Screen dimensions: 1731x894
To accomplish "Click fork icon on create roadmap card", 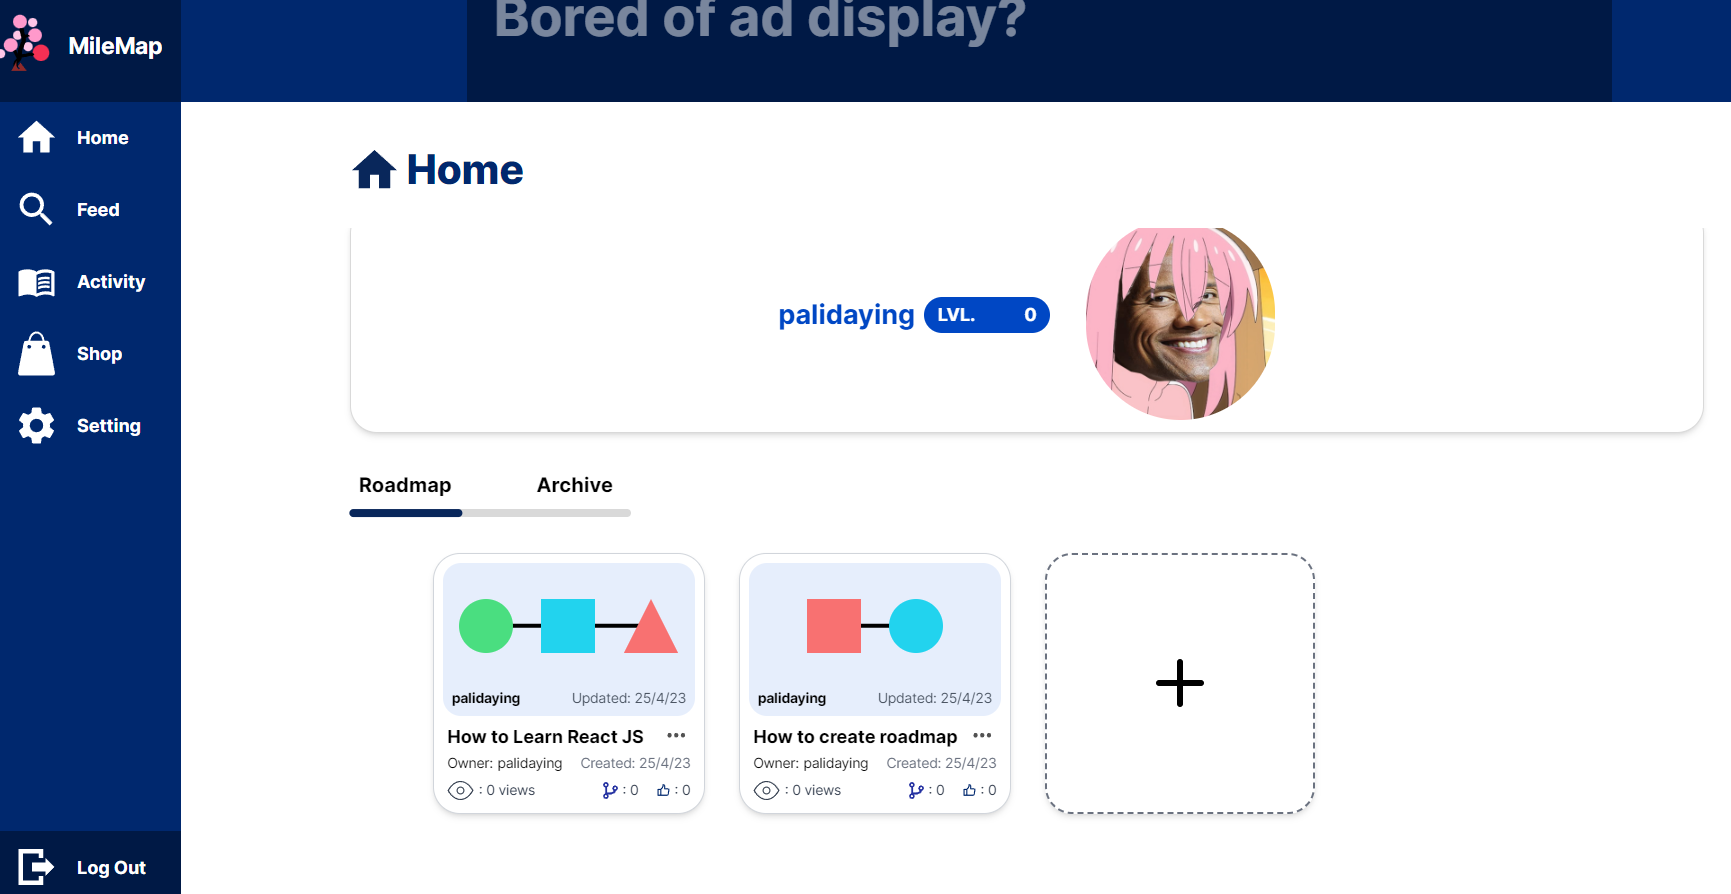I will 915,790.
